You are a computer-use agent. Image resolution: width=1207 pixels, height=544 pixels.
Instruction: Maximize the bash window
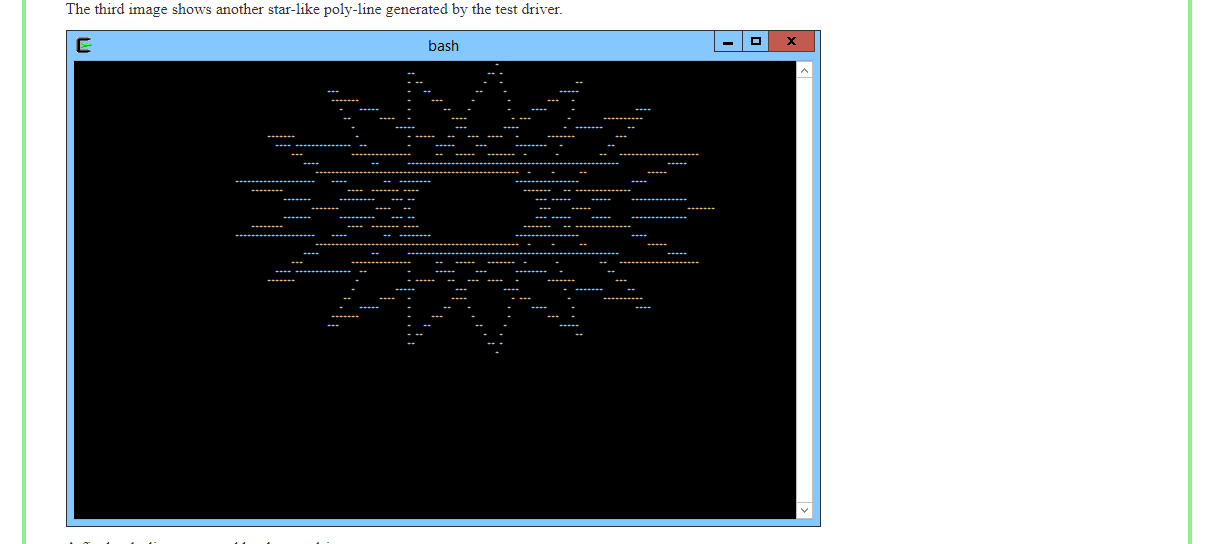(x=755, y=41)
